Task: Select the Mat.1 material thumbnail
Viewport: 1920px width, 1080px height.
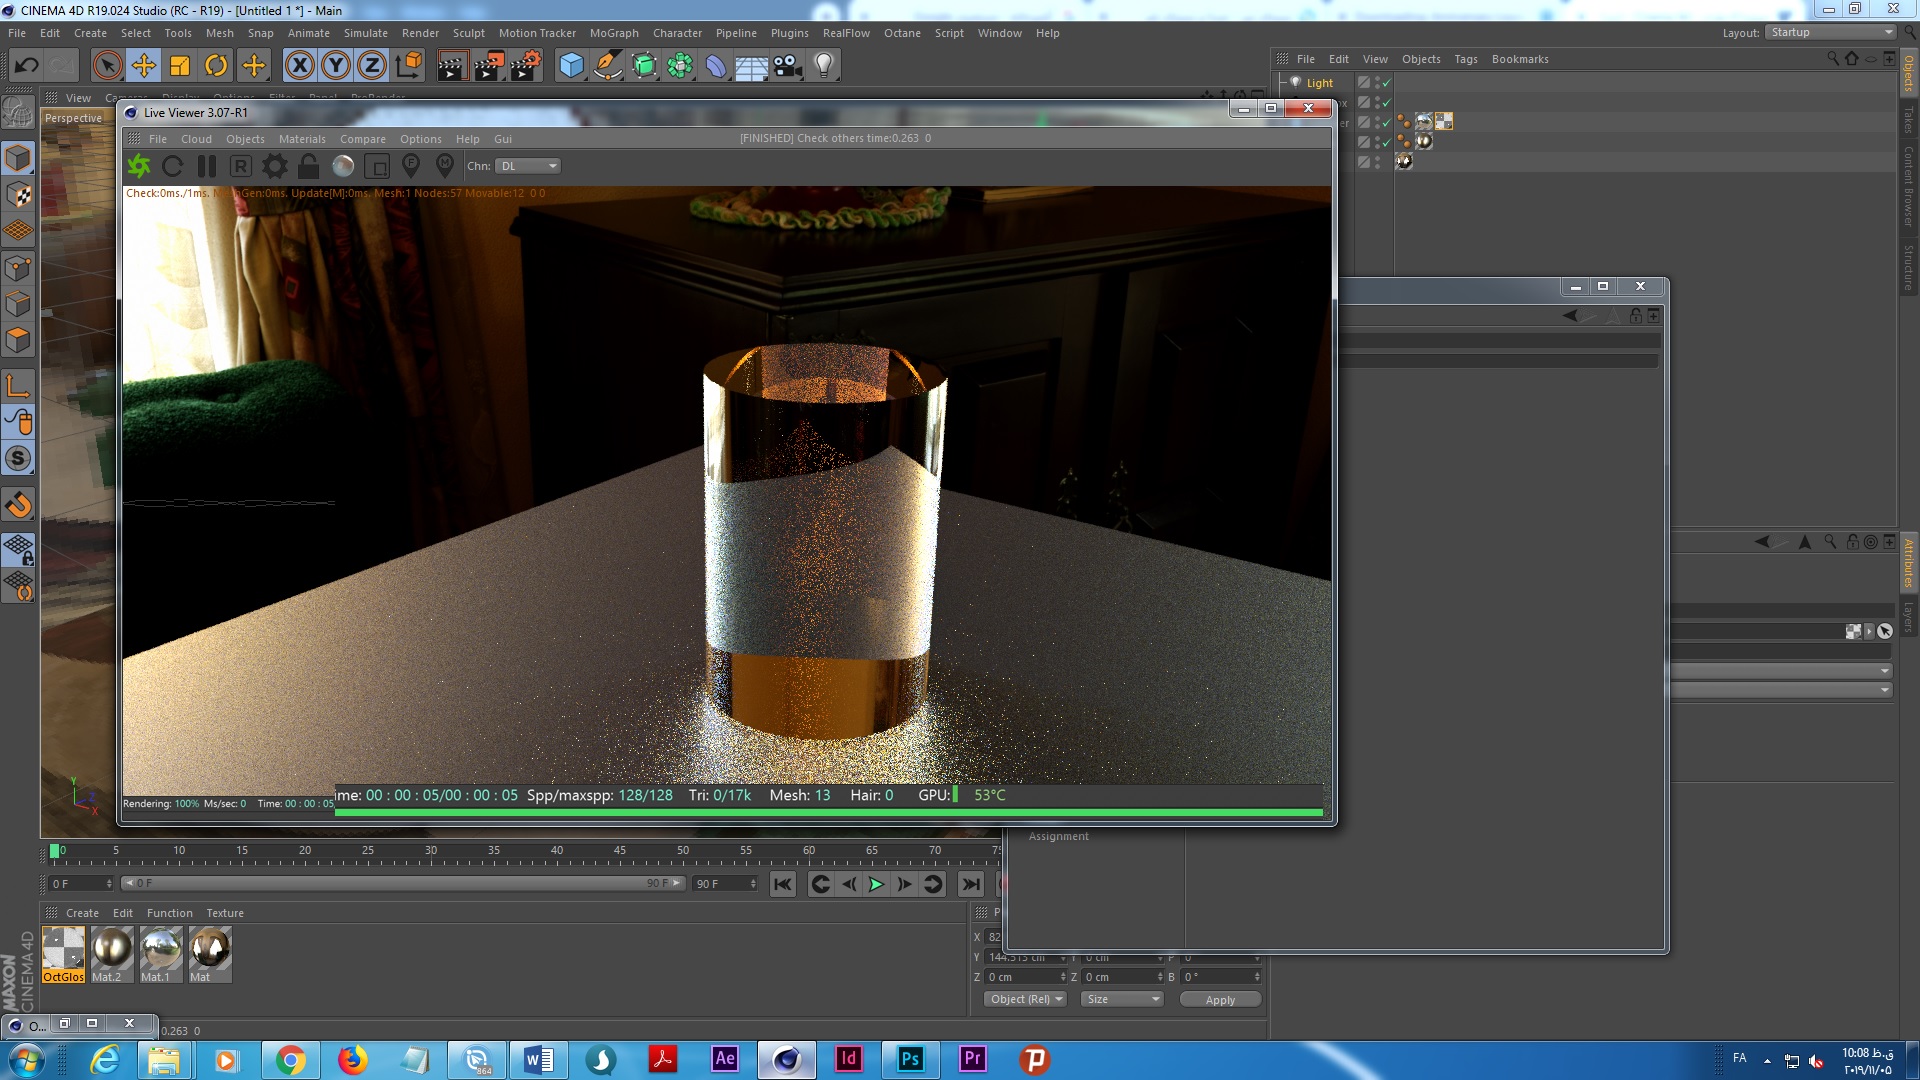Action: coord(161,955)
